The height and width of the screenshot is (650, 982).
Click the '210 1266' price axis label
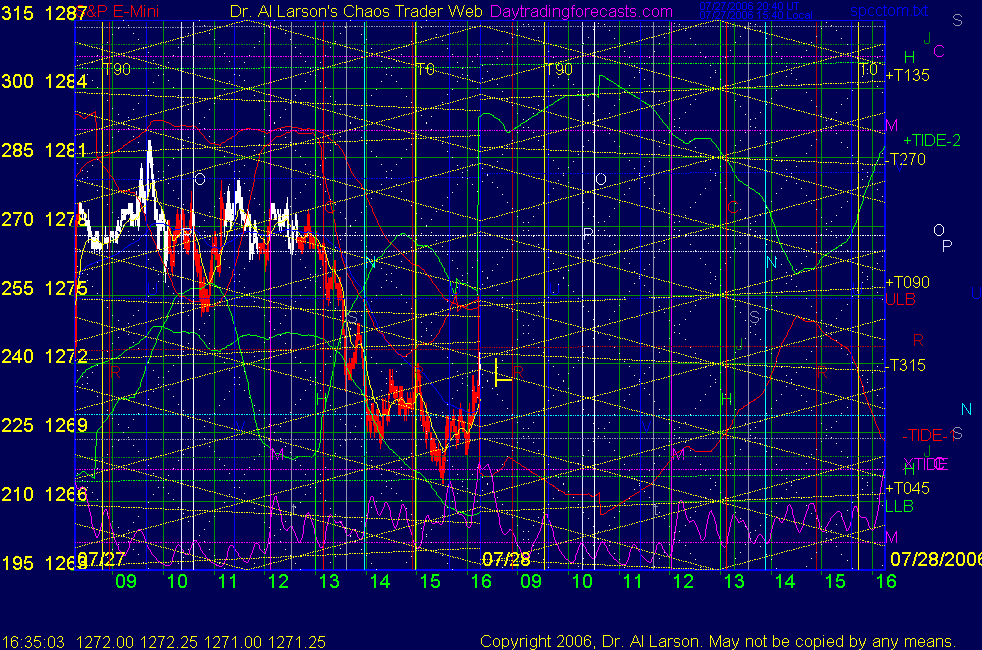(x=44, y=494)
